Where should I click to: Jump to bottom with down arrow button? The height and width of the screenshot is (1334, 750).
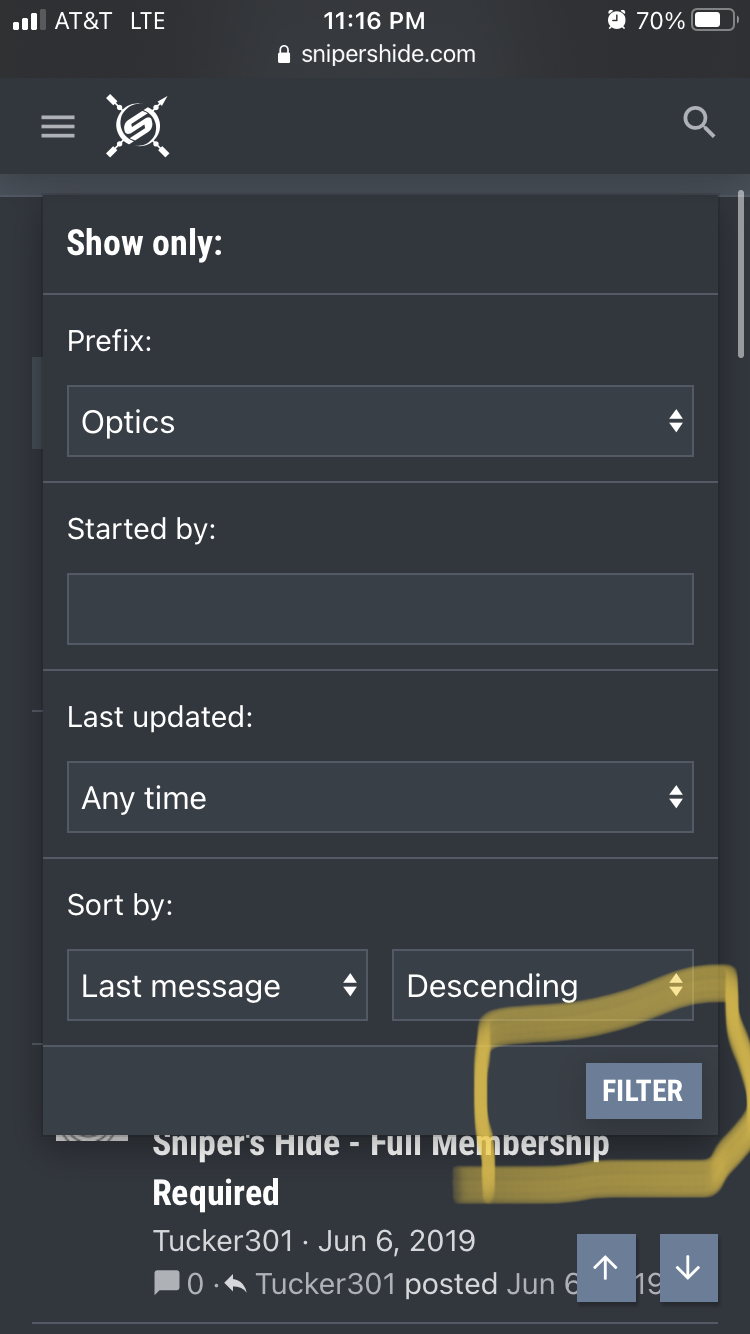(x=688, y=1268)
